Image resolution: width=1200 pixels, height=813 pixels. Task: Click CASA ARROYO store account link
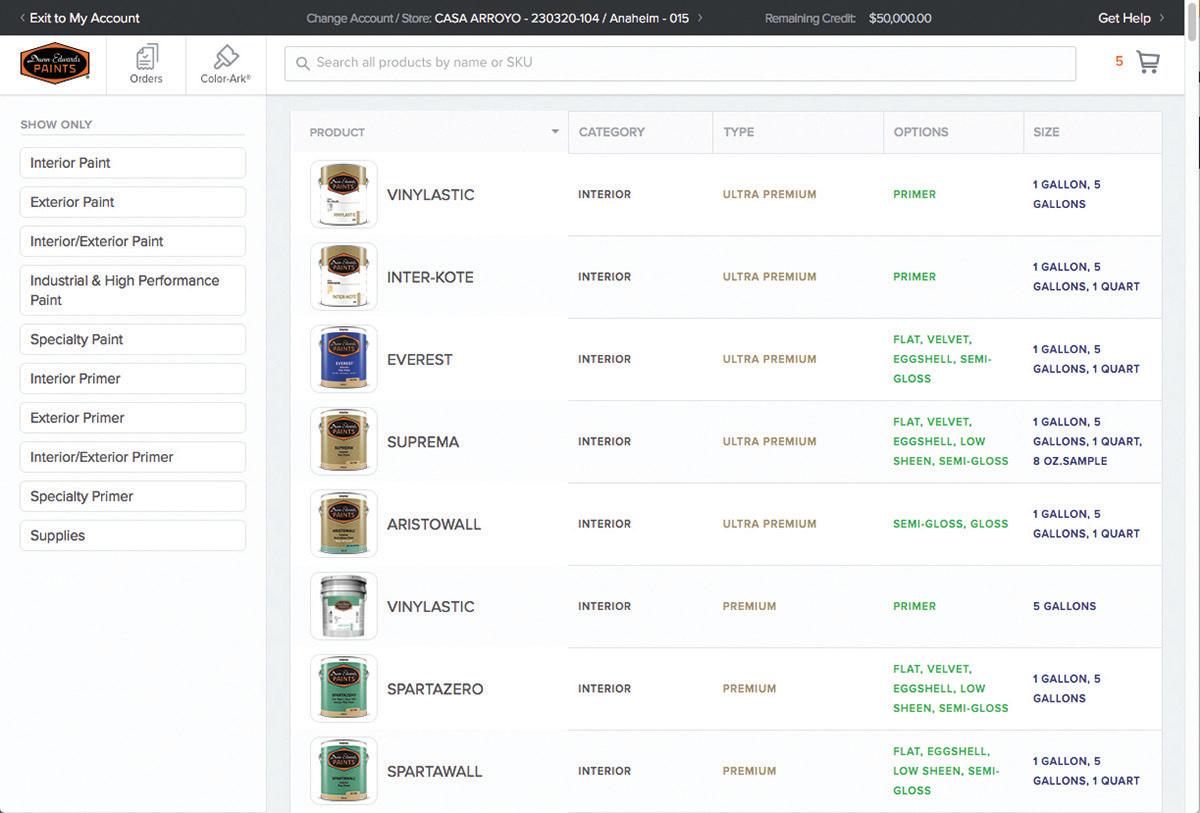pos(562,18)
